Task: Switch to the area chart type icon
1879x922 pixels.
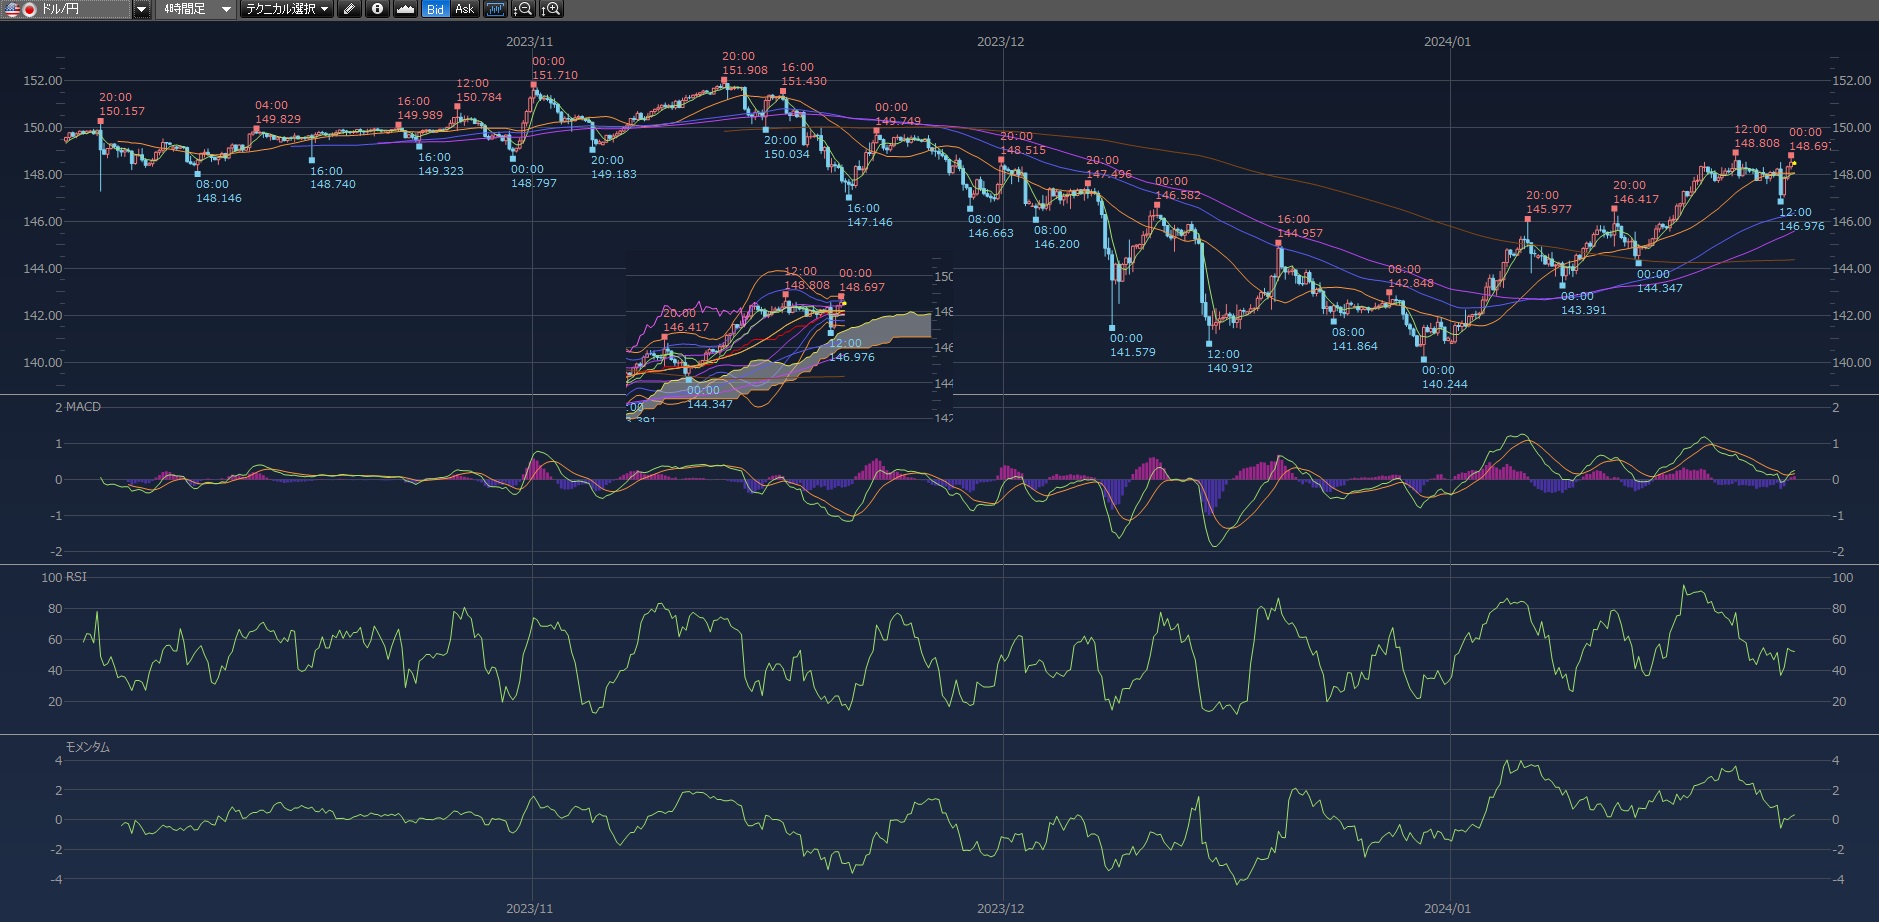Action: [x=405, y=9]
